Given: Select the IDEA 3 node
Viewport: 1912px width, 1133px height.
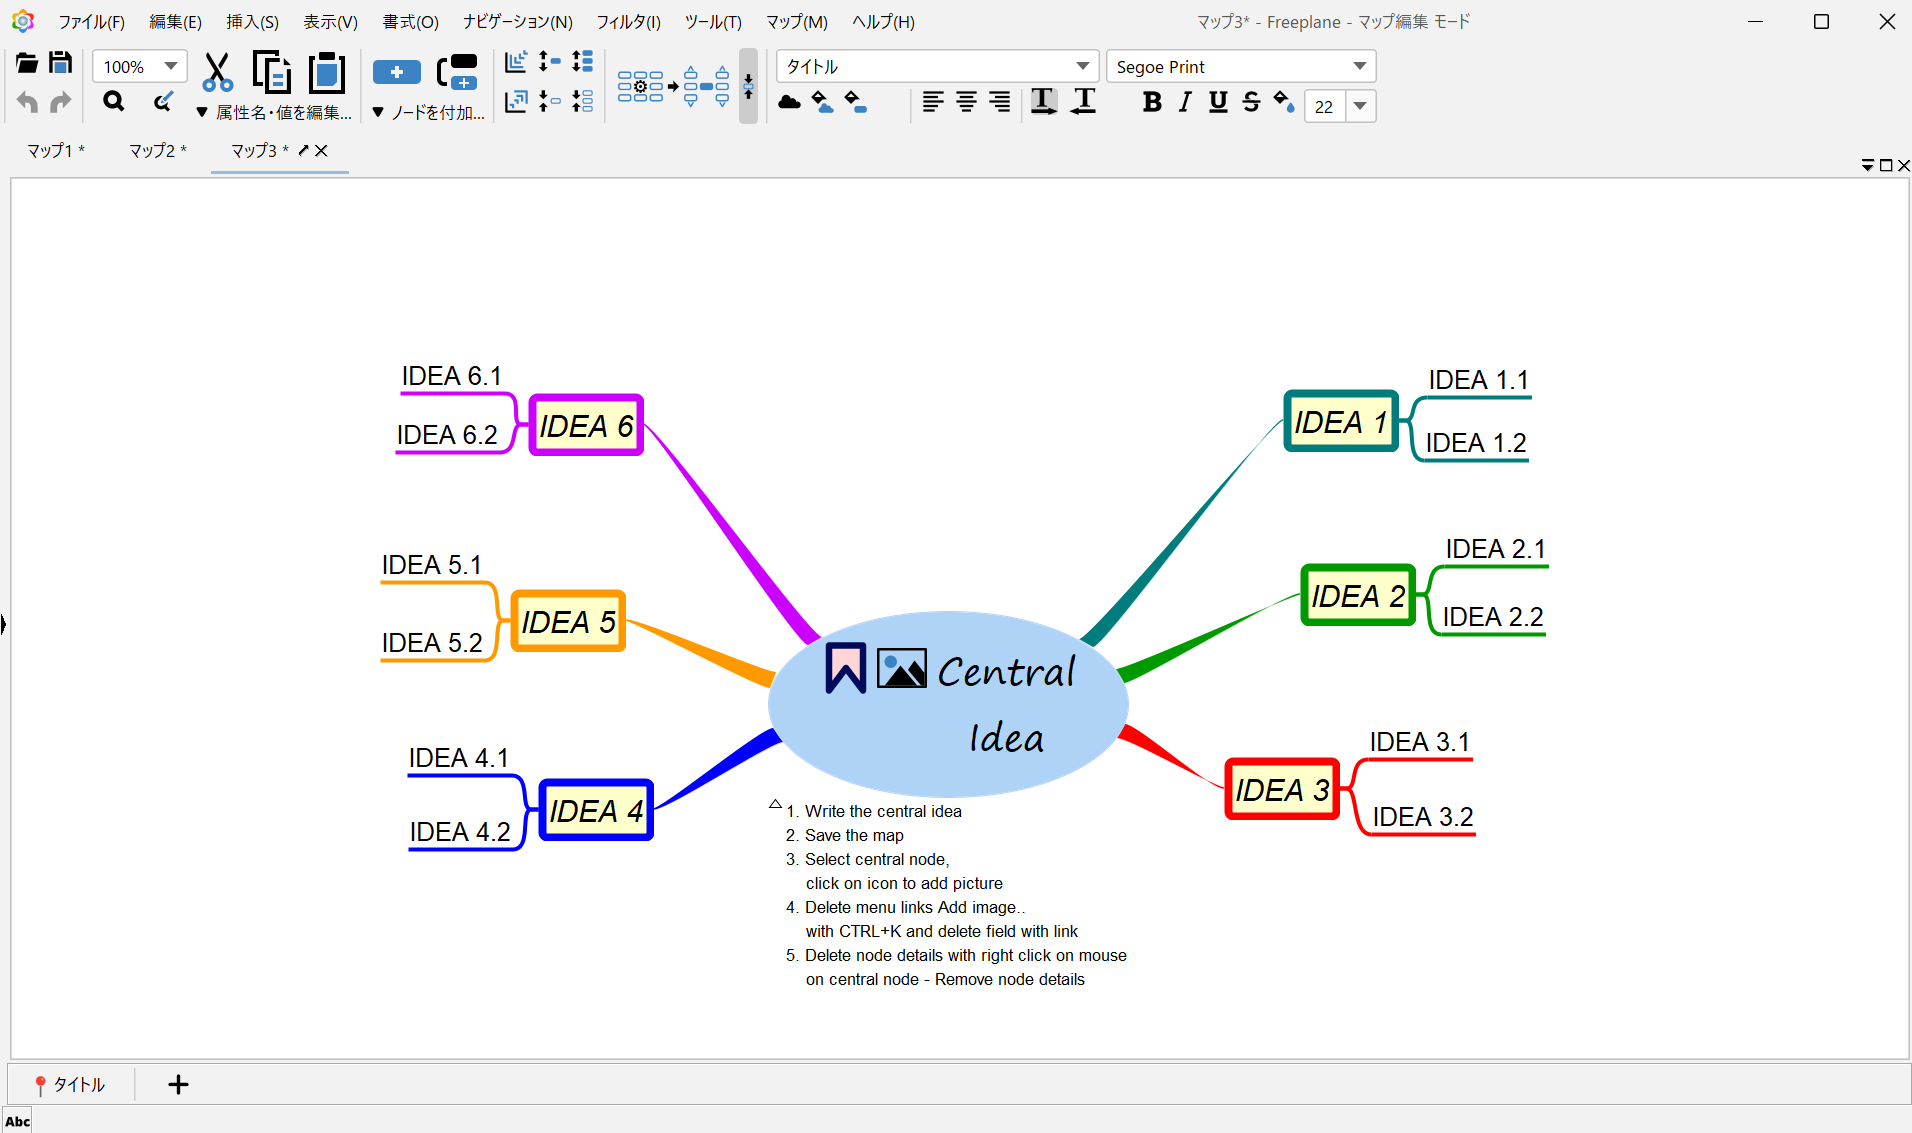Looking at the screenshot, I should coord(1281,789).
